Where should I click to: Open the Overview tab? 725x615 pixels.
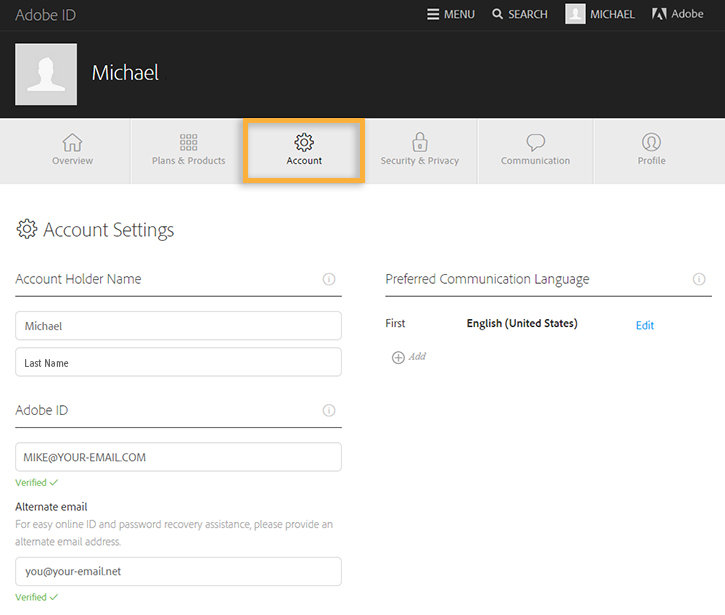(x=72, y=151)
